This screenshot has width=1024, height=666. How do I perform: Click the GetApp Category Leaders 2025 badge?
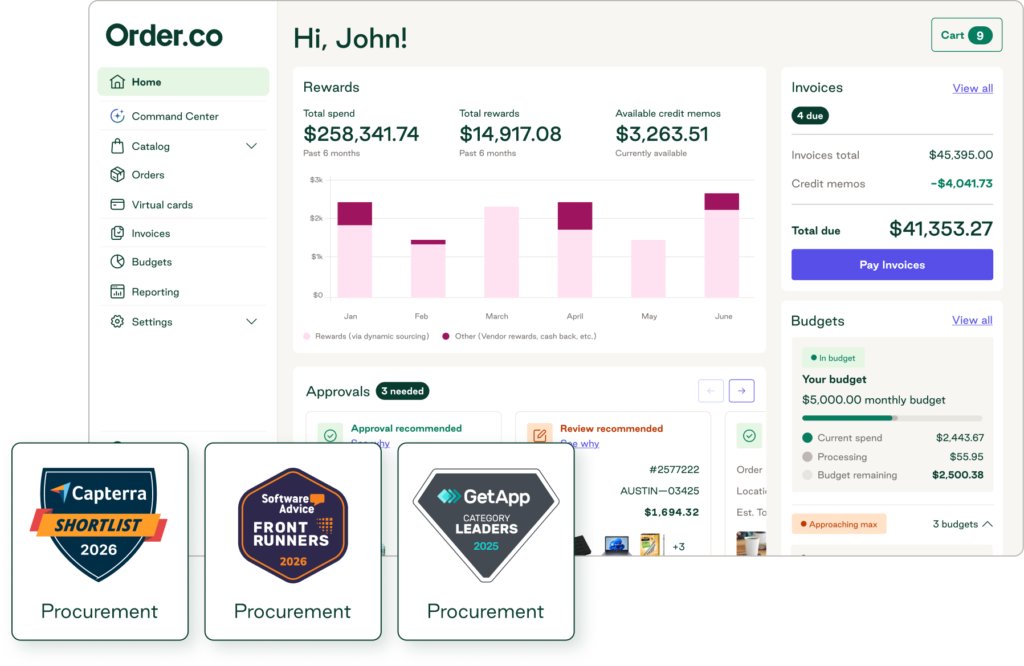tap(486, 525)
